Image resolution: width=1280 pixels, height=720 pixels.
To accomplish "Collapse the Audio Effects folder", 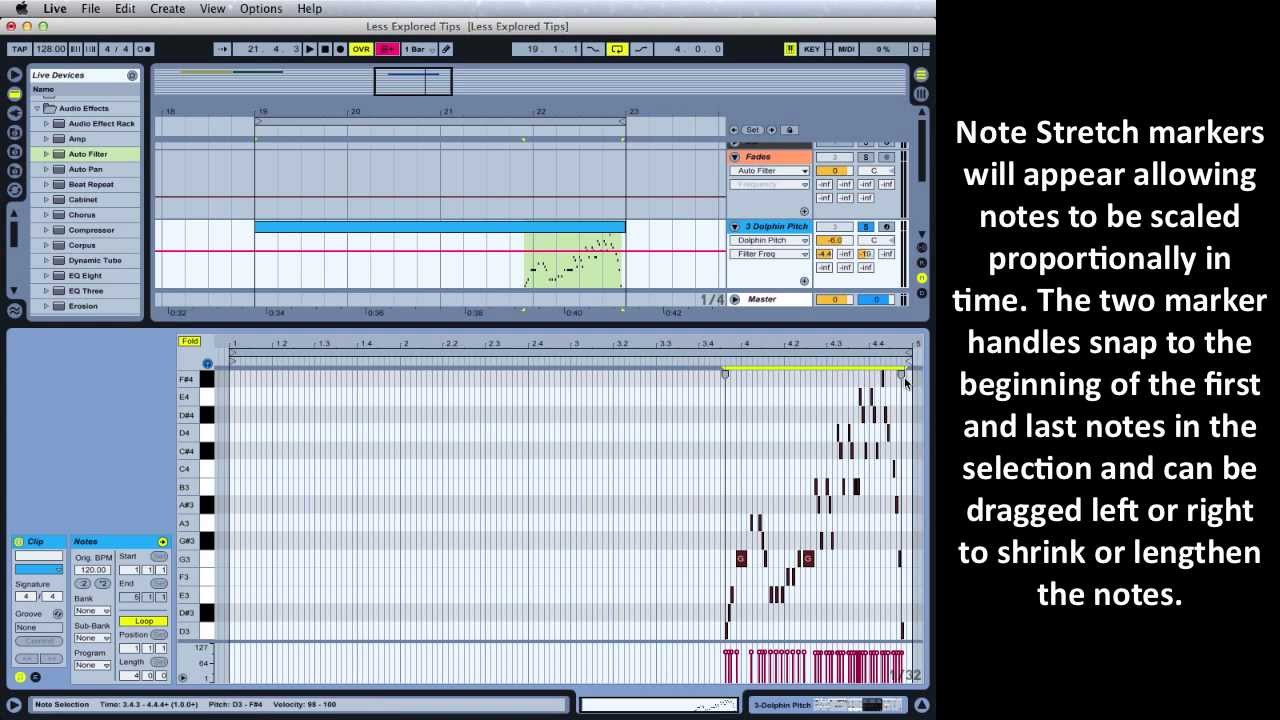I will pyautogui.click(x=37, y=108).
